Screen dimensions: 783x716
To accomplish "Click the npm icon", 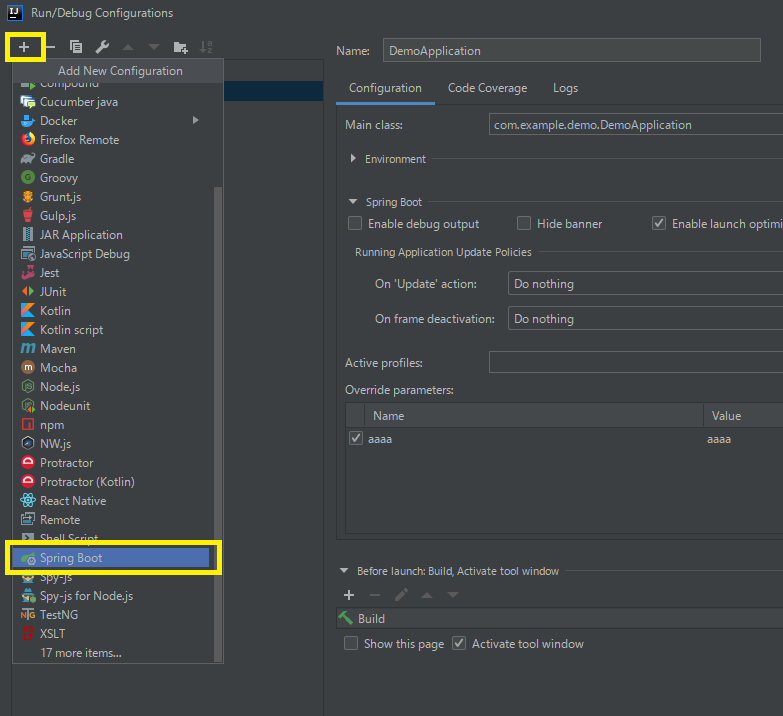I will tap(28, 425).
